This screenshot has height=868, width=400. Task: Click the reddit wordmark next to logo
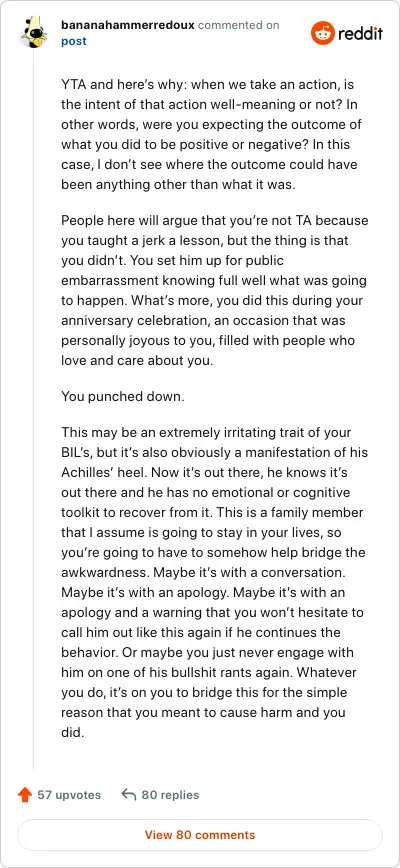pos(360,33)
